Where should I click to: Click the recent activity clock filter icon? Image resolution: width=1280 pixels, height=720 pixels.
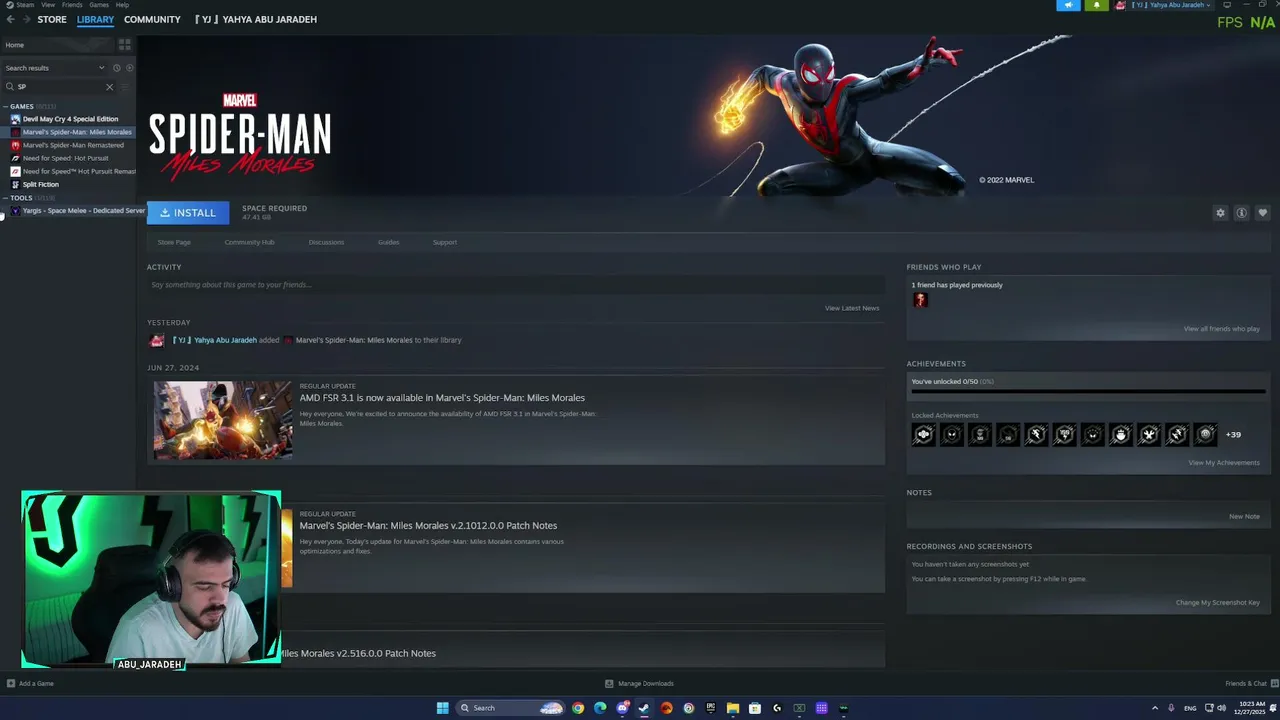click(116, 68)
